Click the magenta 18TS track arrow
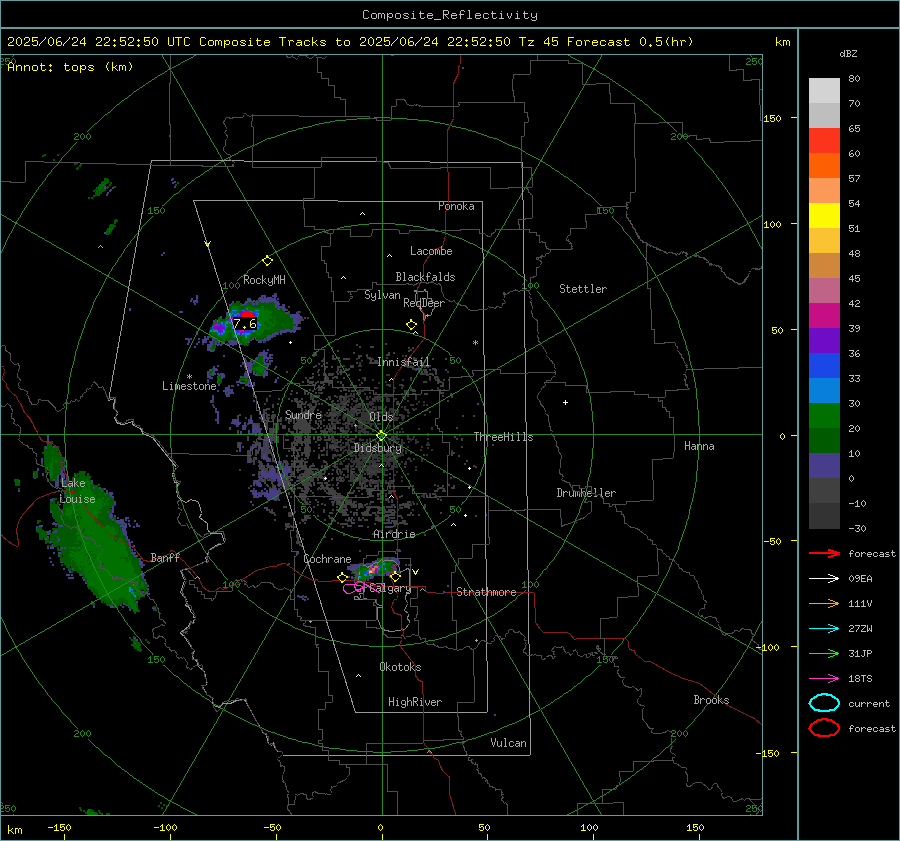Image resolution: width=900 pixels, height=841 pixels. point(824,679)
